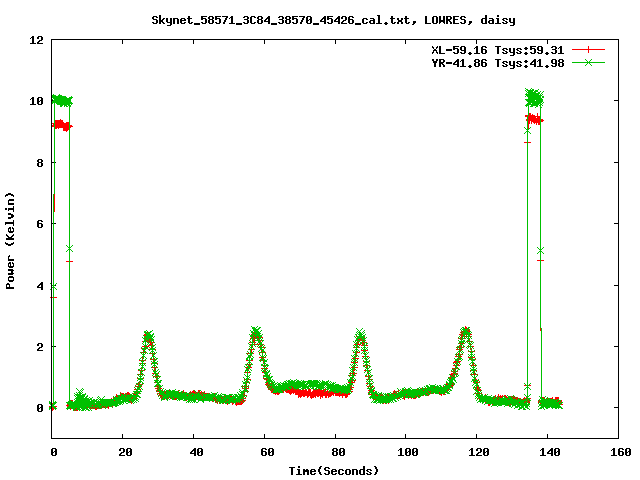
Task: Click the green calibration plateau near 136 seconds
Action: (x=535, y=97)
